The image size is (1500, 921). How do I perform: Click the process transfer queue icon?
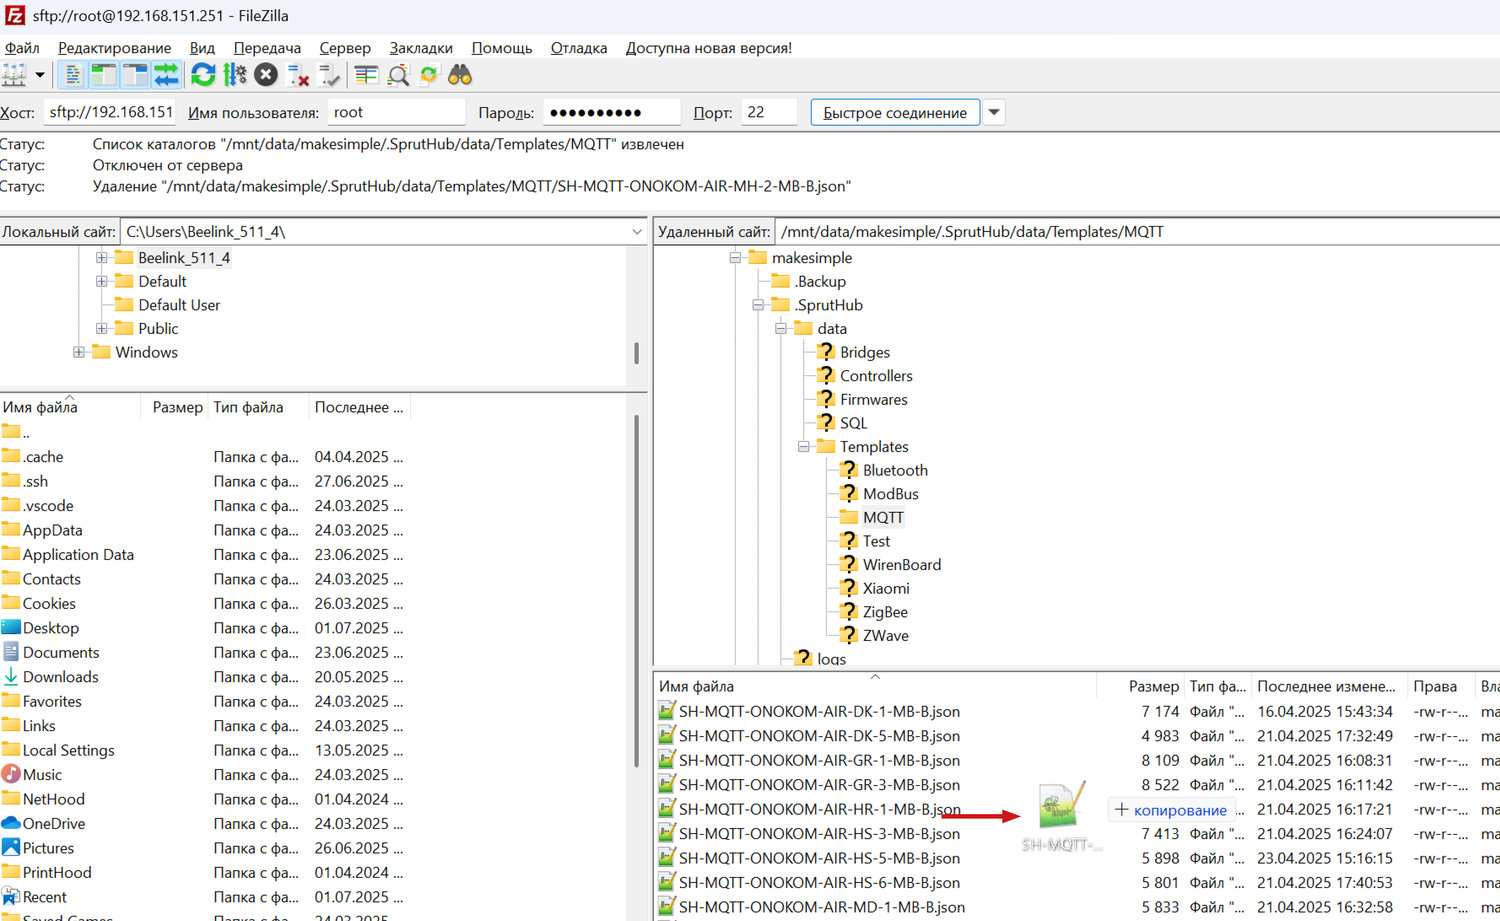pyautogui.click(x=235, y=75)
